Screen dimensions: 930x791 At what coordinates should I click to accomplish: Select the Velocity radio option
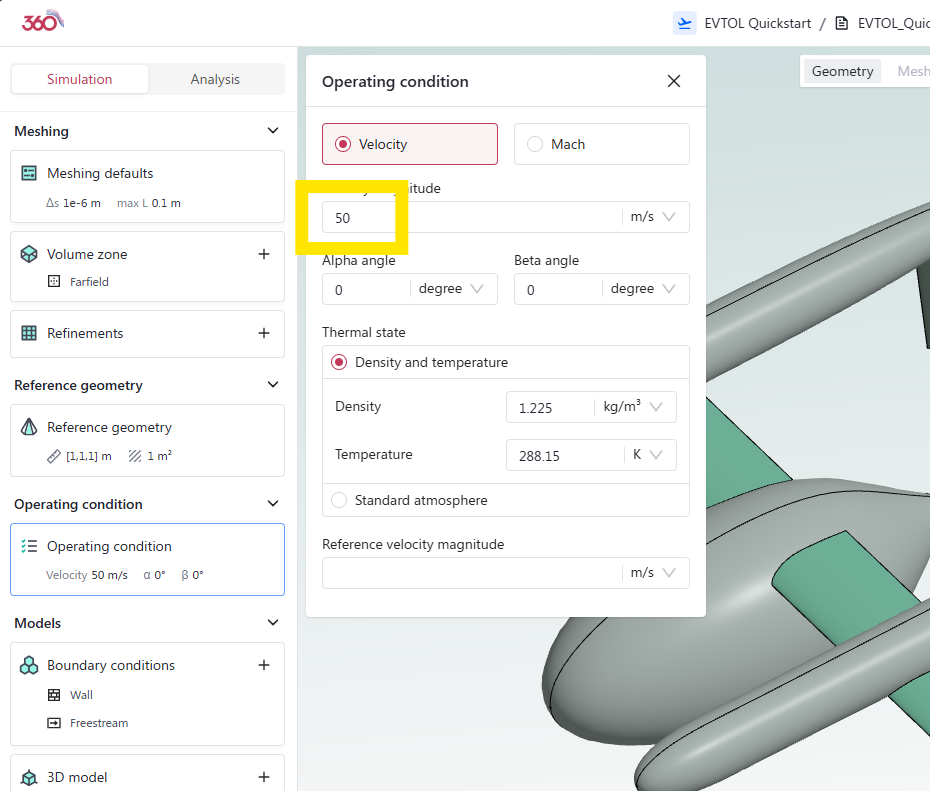[343, 144]
